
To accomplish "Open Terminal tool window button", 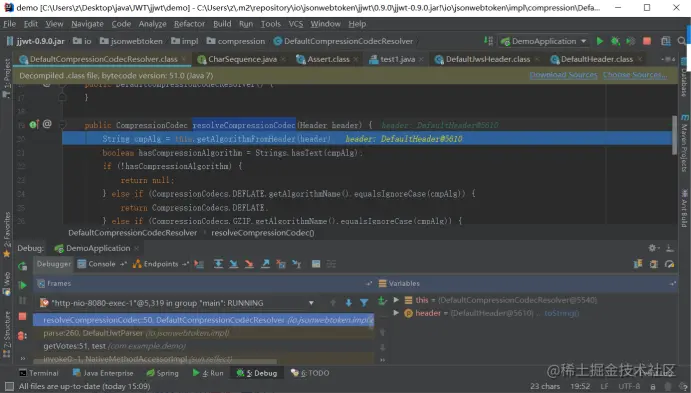I will click(39, 373).
